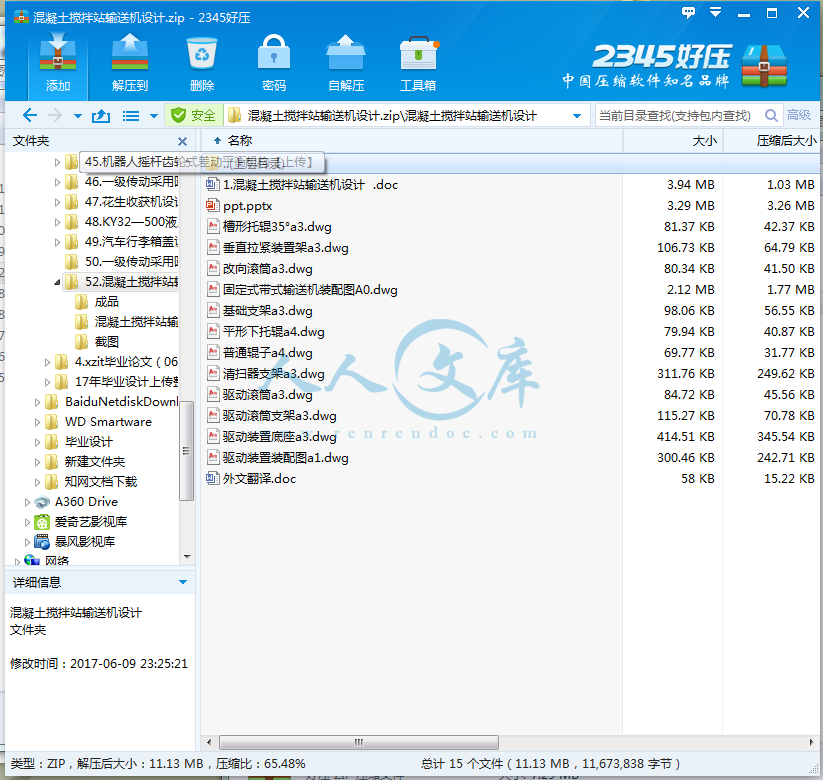Select 改向滚筒a3.dwg file
This screenshot has height=780, width=823.
(267, 269)
